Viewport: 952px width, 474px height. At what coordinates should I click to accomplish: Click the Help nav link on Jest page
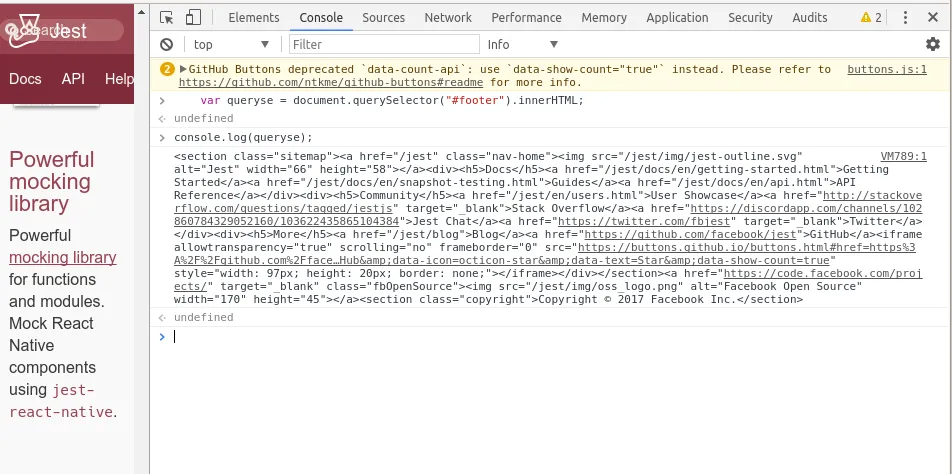[x=119, y=79]
